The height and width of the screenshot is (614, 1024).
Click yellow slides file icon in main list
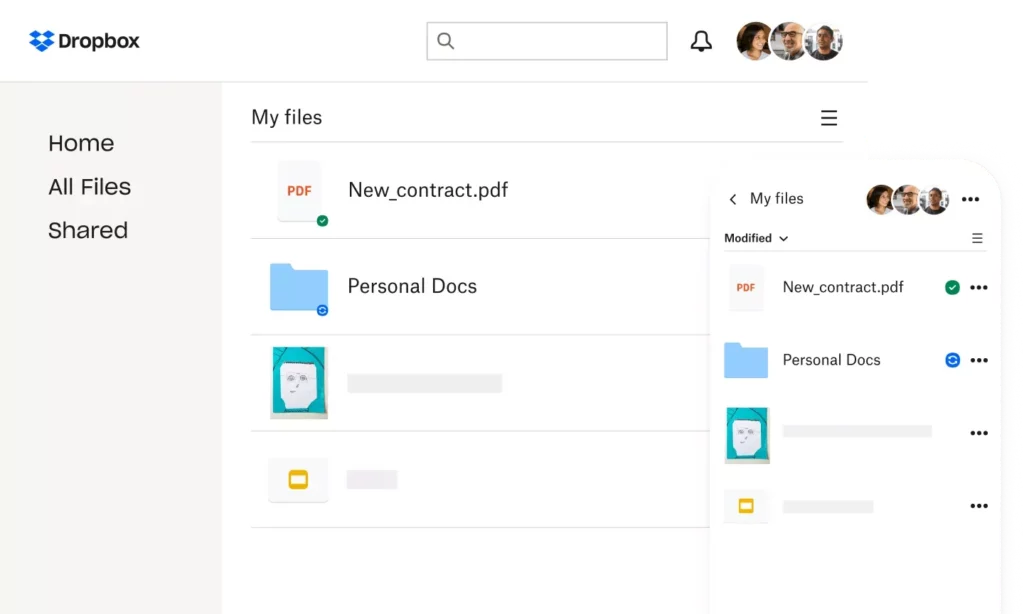coord(298,480)
